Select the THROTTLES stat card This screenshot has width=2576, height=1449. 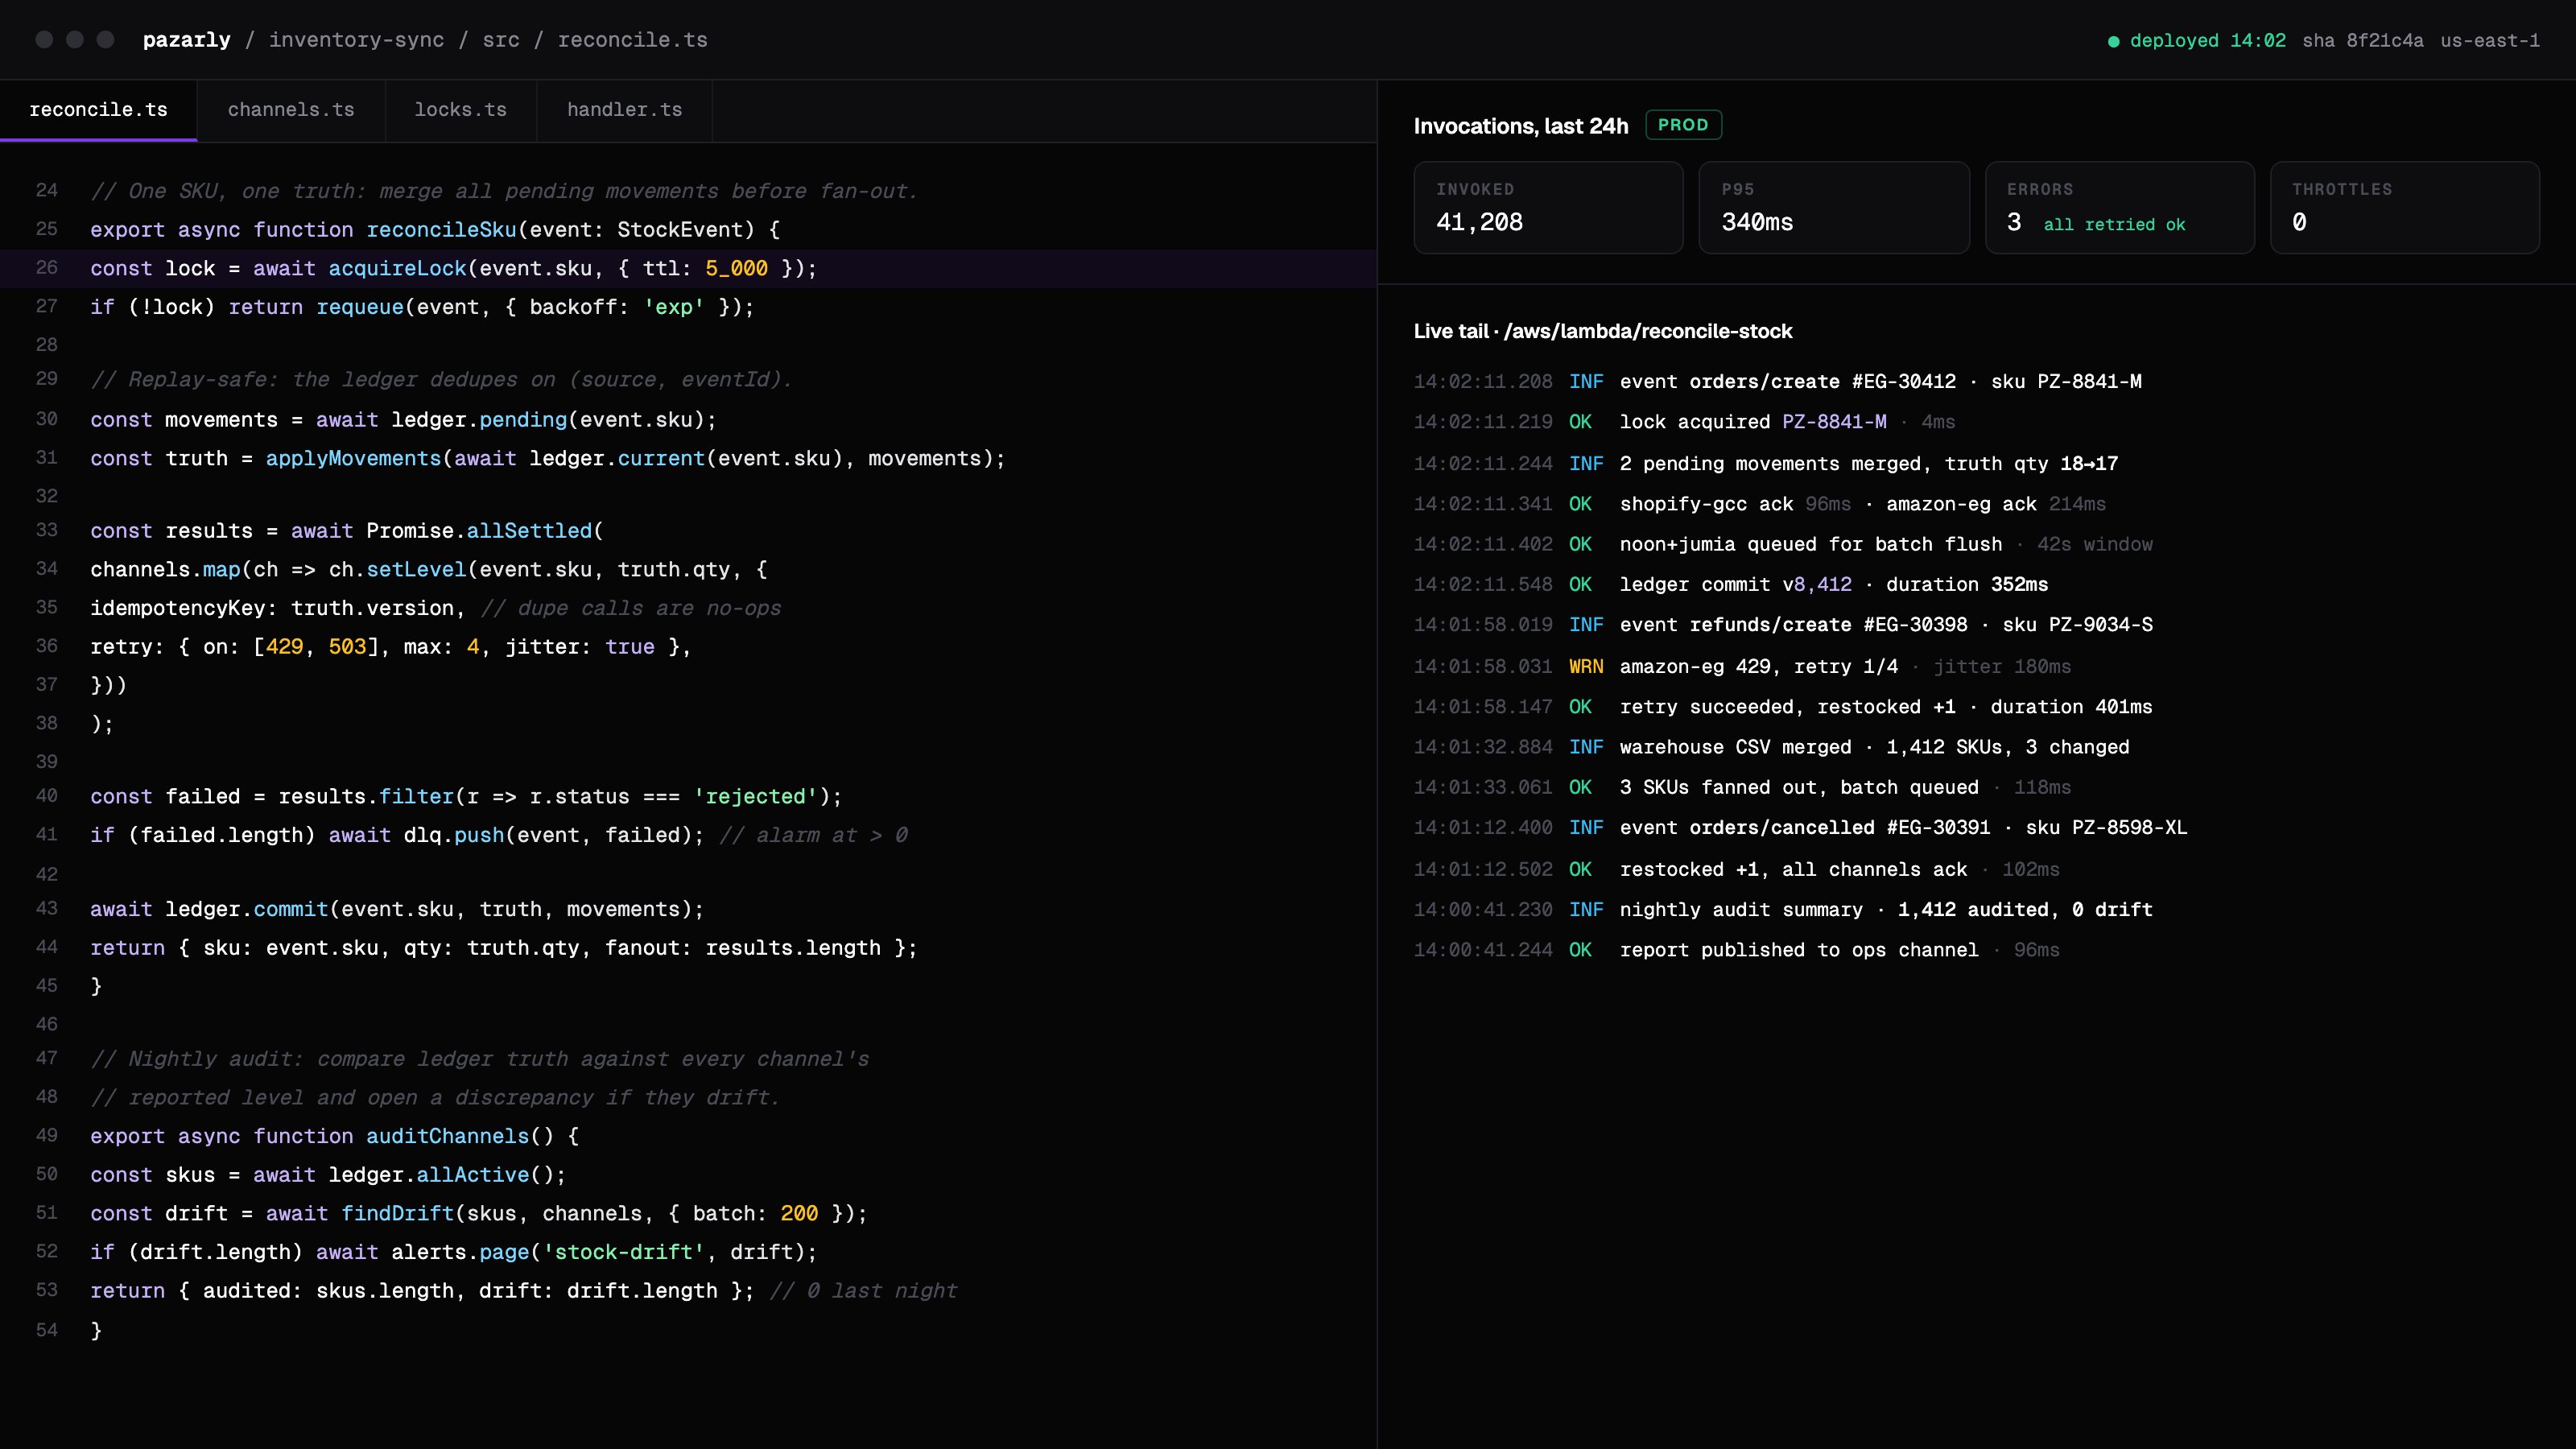[x=2405, y=208]
